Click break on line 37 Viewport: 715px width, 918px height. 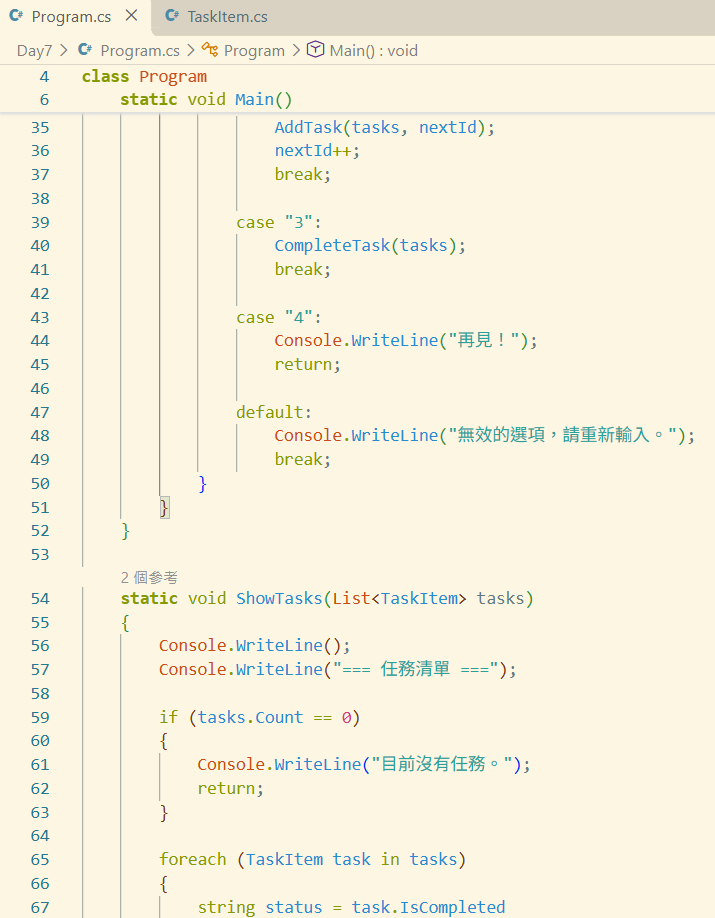click(303, 175)
